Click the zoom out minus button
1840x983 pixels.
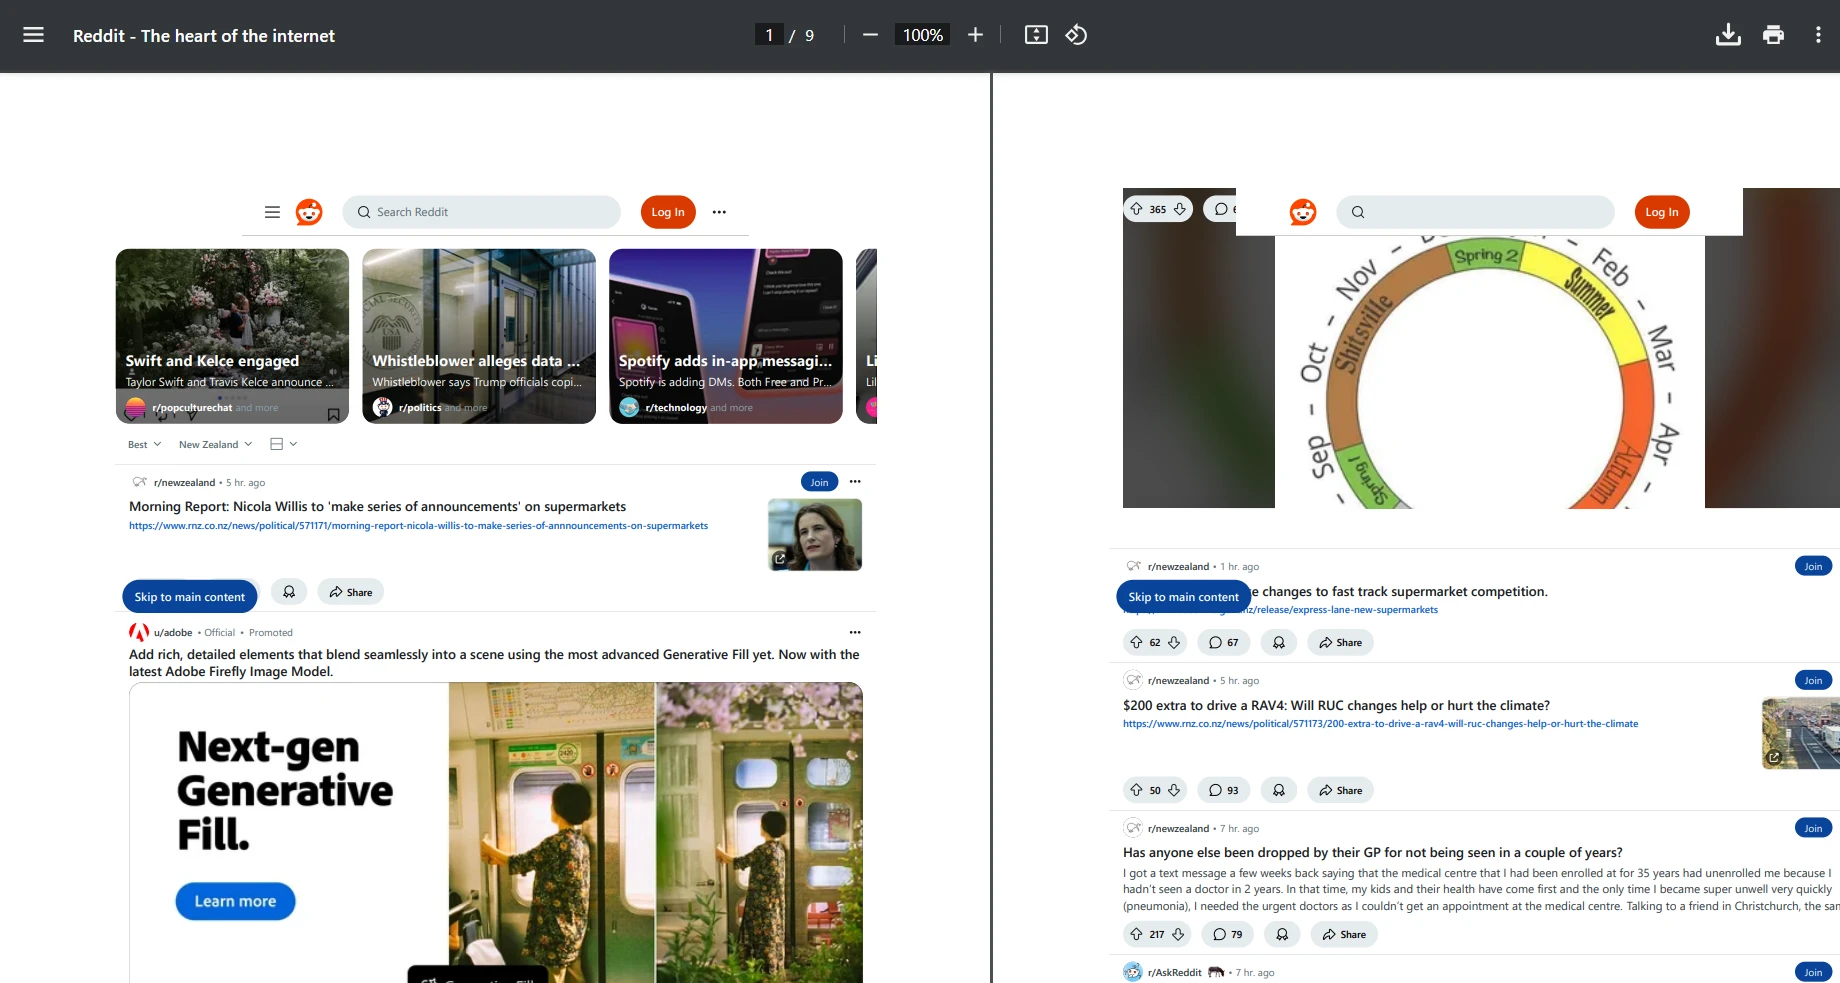point(870,35)
